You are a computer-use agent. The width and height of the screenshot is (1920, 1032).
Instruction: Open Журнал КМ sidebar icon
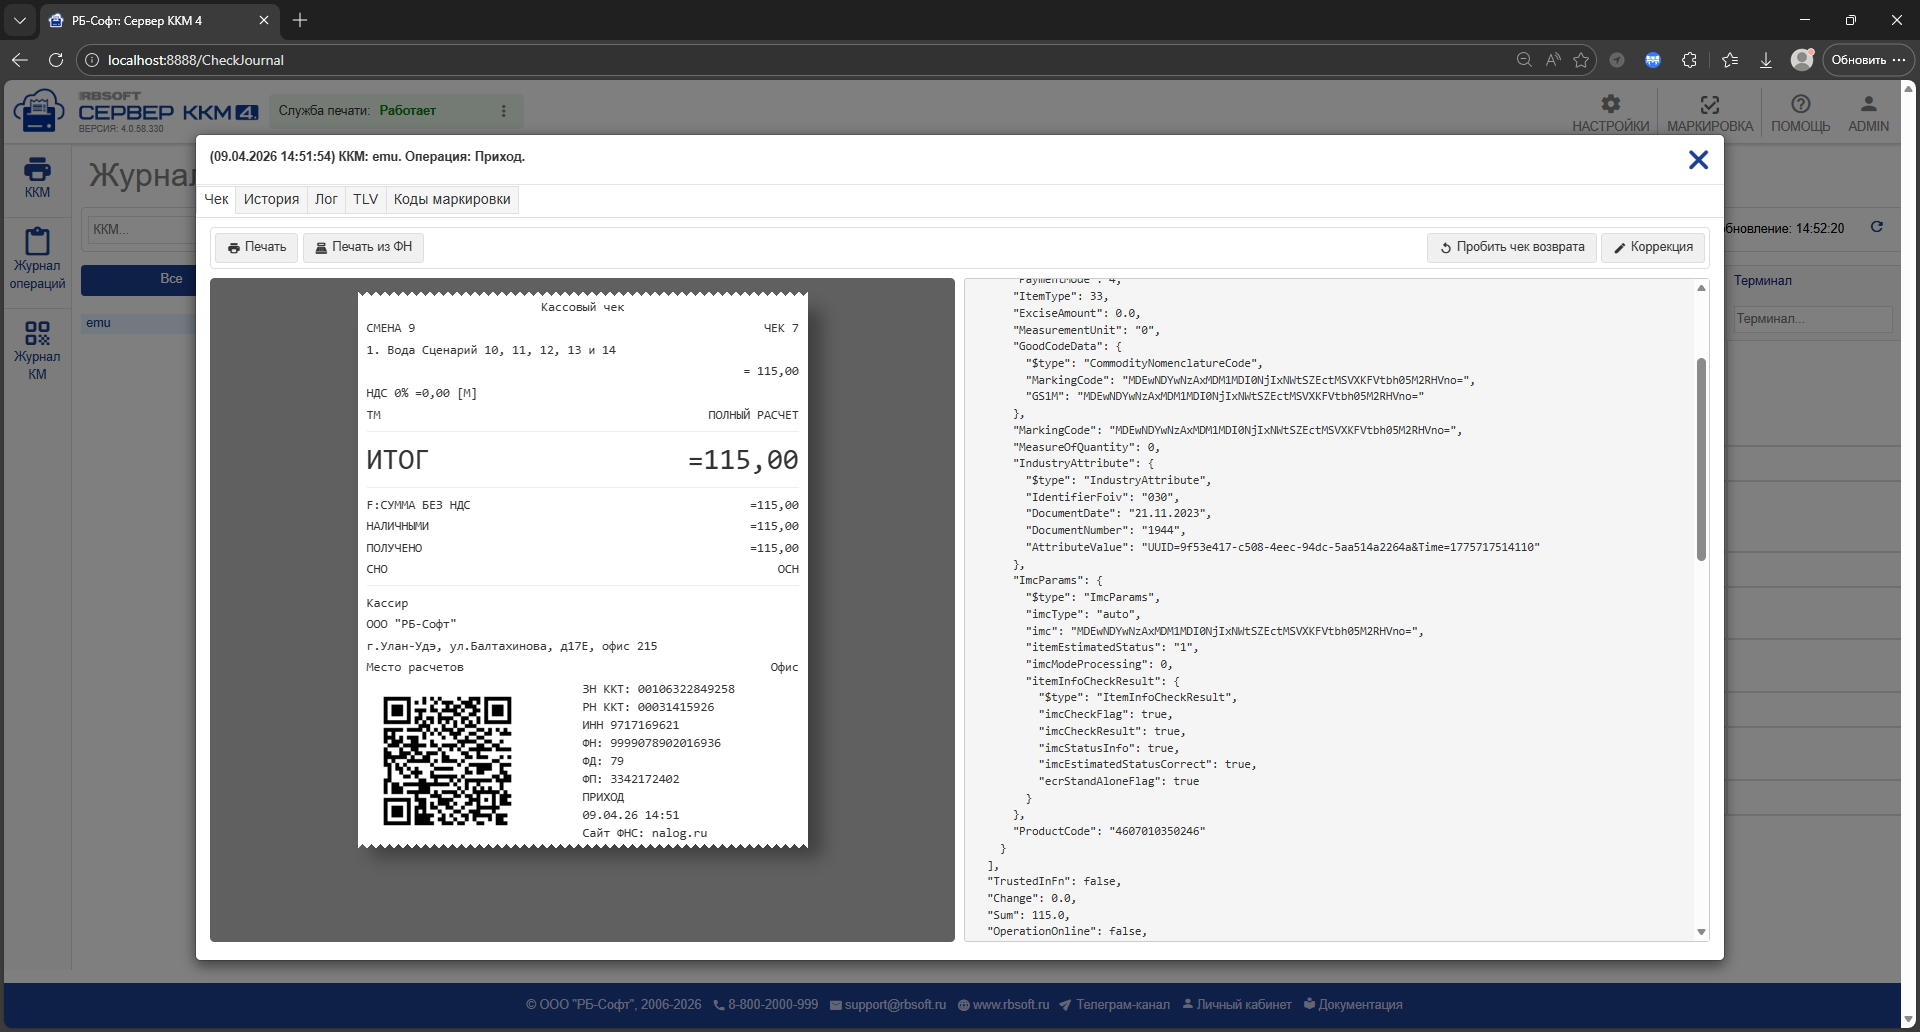(x=37, y=350)
